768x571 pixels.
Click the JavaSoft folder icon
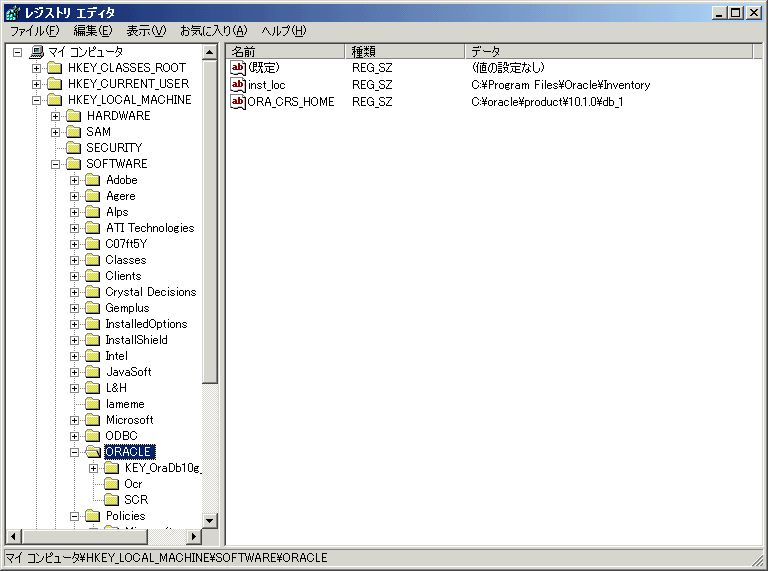pyautogui.click(x=93, y=372)
